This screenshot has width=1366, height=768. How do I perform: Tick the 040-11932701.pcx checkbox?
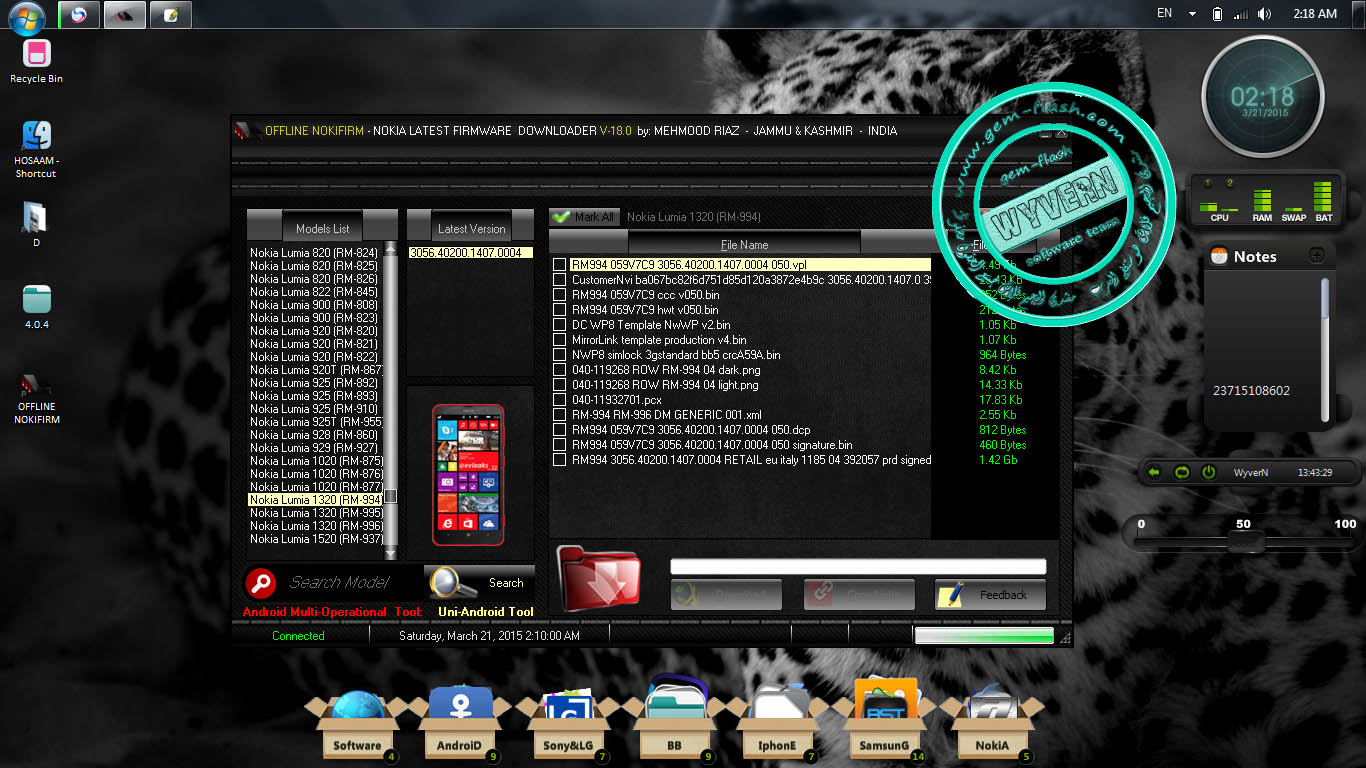coord(559,400)
